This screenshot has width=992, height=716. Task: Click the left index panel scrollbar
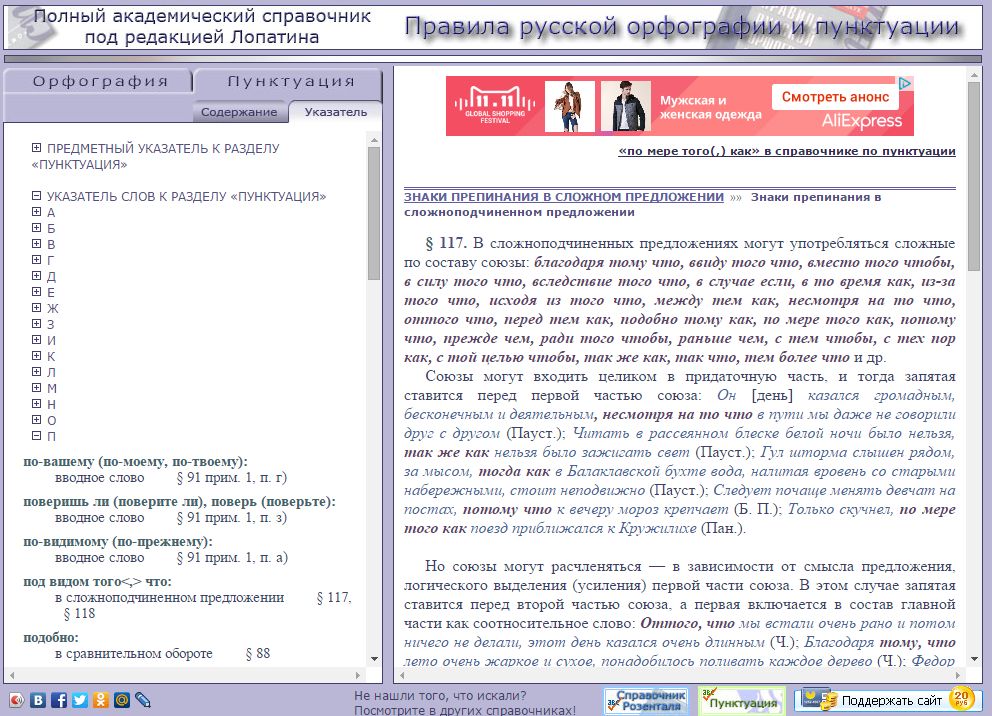pos(374,400)
